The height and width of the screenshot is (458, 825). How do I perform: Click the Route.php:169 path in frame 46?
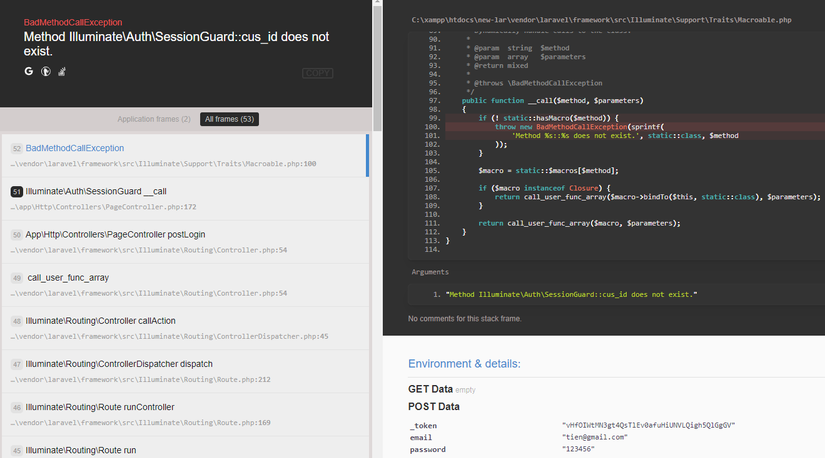tap(140, 423)
